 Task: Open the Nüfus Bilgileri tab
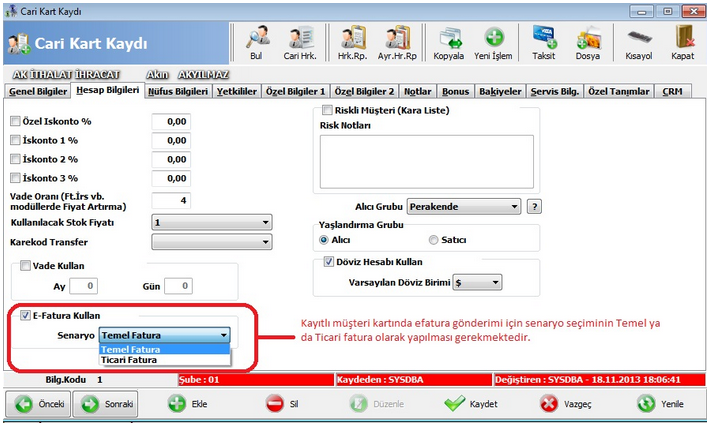click(178, 91)
